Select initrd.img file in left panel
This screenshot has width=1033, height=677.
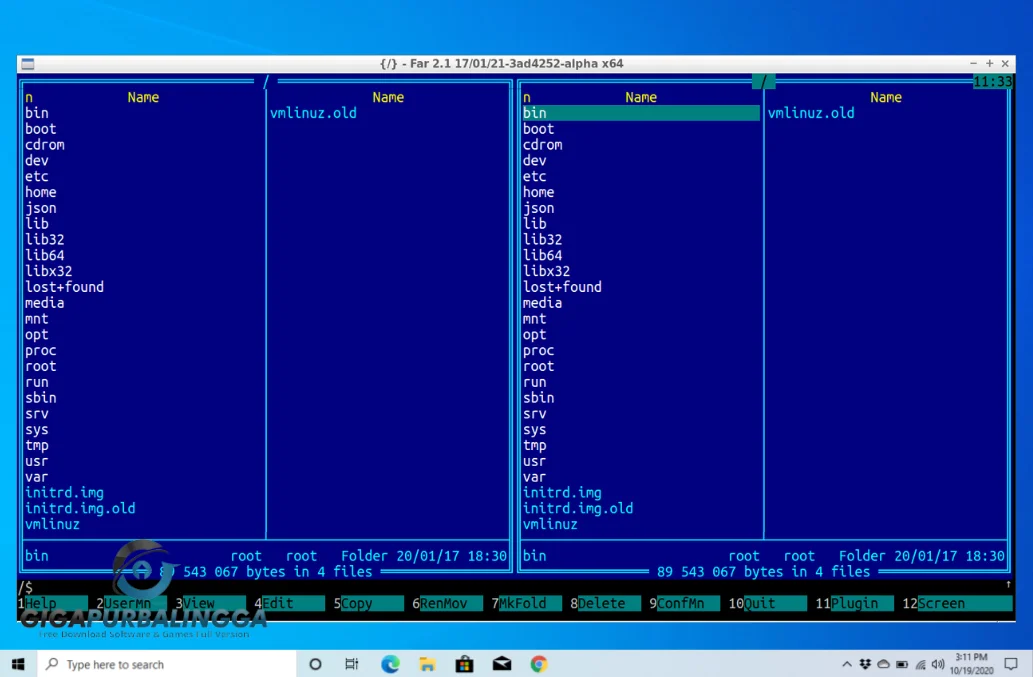point(65,493)
